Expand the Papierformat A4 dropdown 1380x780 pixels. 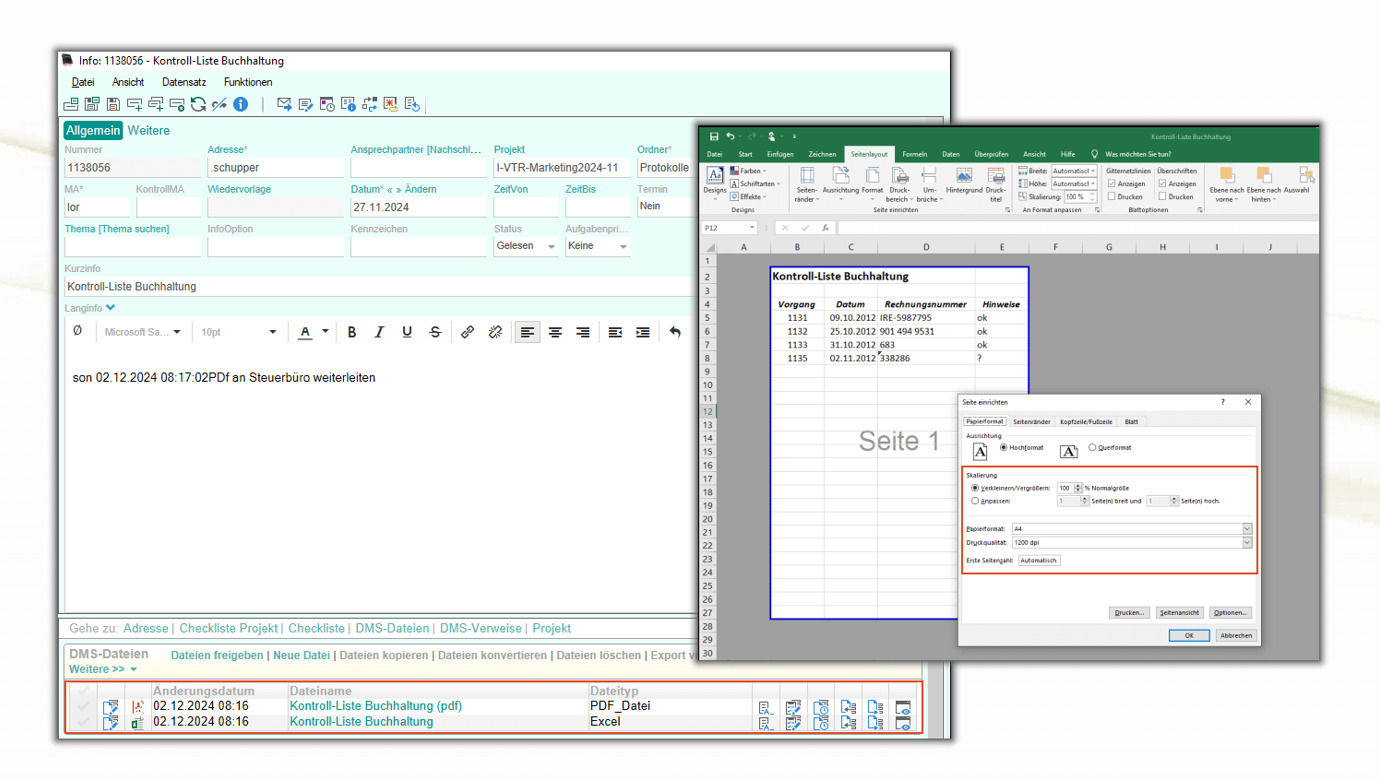pos(1246,529)
